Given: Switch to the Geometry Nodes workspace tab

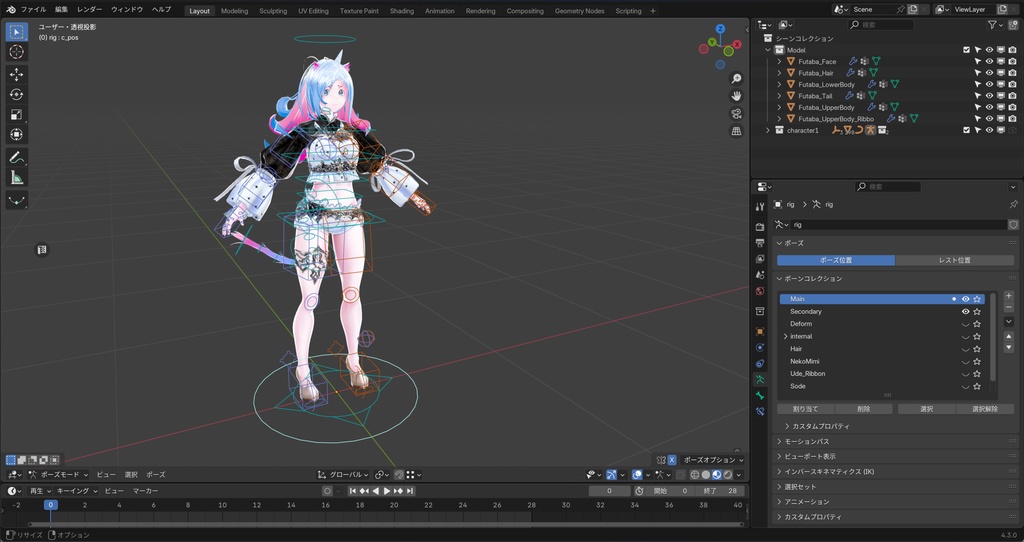Looking at the screenshot, I should tap(579, 11).
